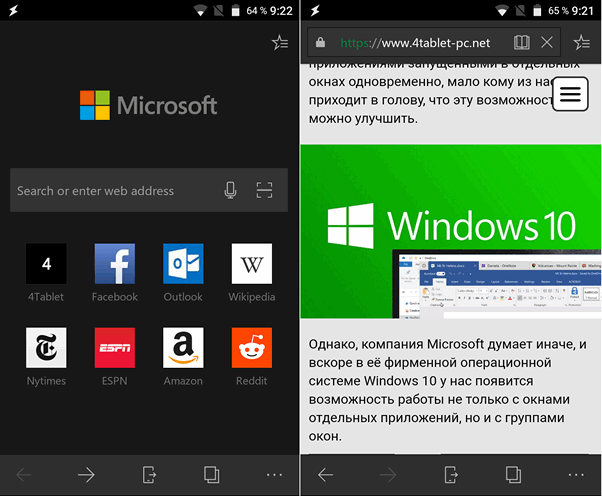Tap forward arrow in left screen
Viewport: 602px width, 496px height.
click(x=86, y=475)
